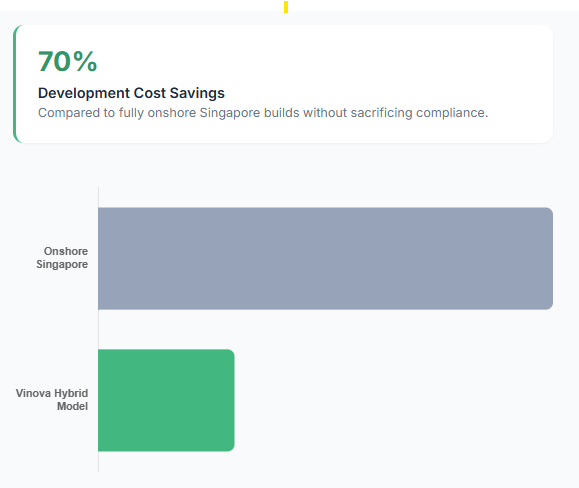Image resolution: width=579 pixels, height=488 pixels.
Task: Click the rounded right end of green bar
Action: click(230, 400)
